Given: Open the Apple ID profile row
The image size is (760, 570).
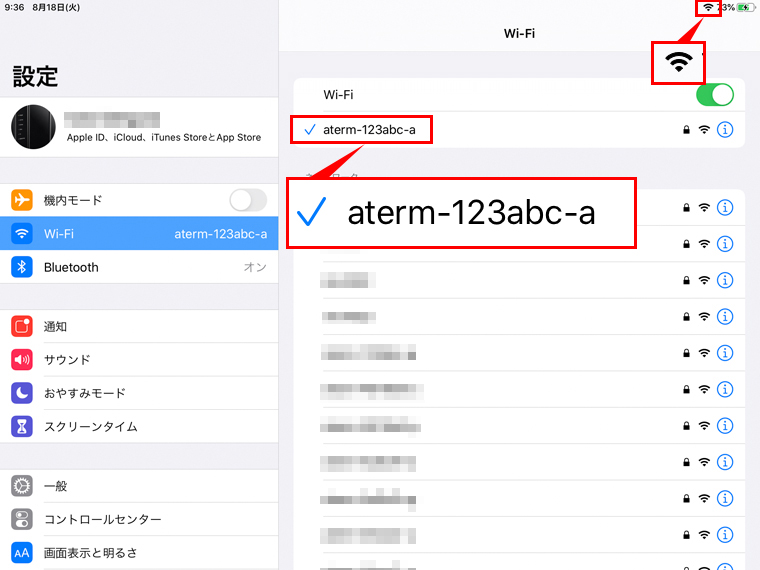Looking at the screenshot, I should click(160, 128).
